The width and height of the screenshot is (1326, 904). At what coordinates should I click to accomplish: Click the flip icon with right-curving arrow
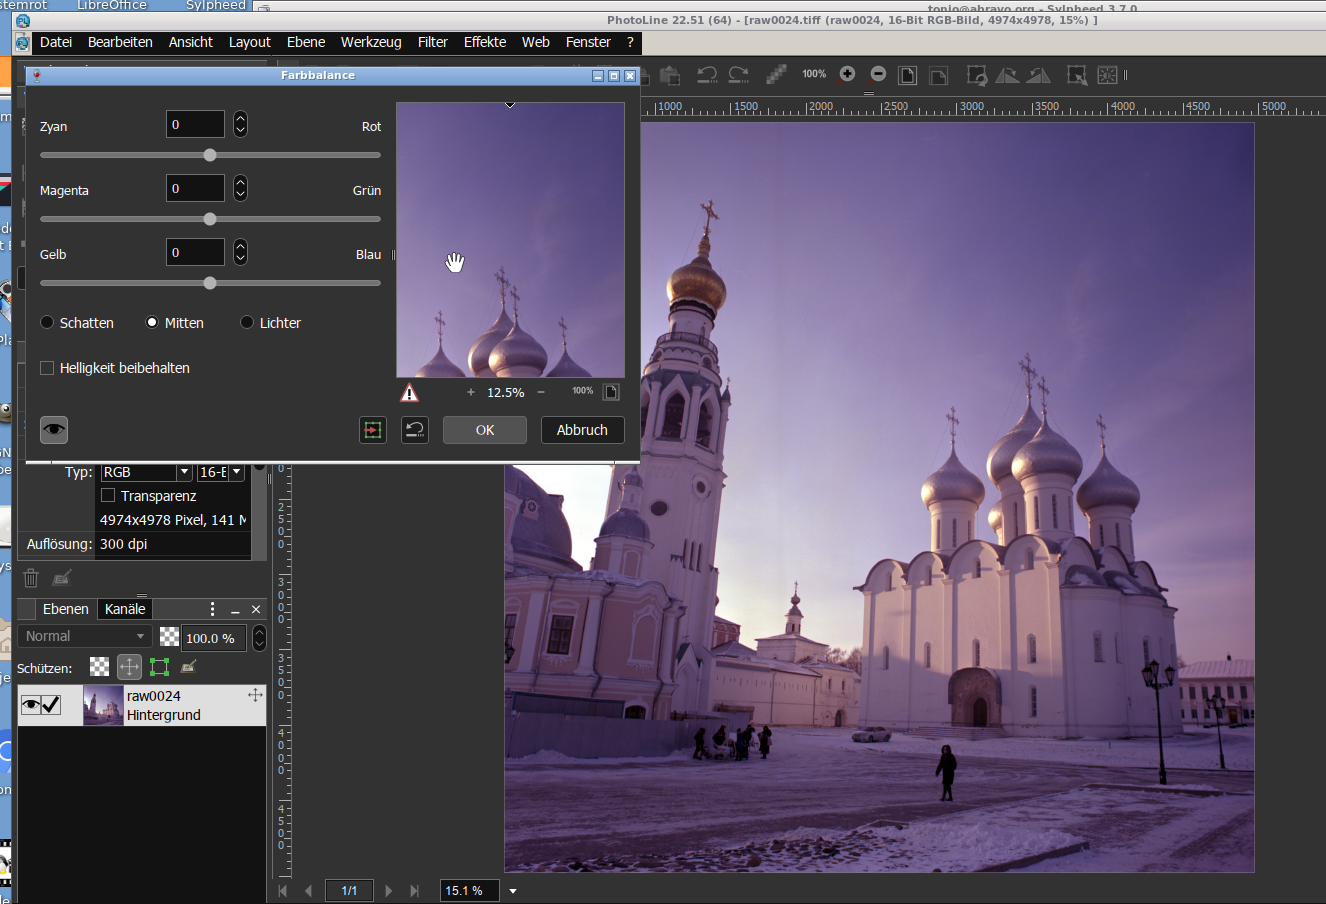coord(1007,75)
